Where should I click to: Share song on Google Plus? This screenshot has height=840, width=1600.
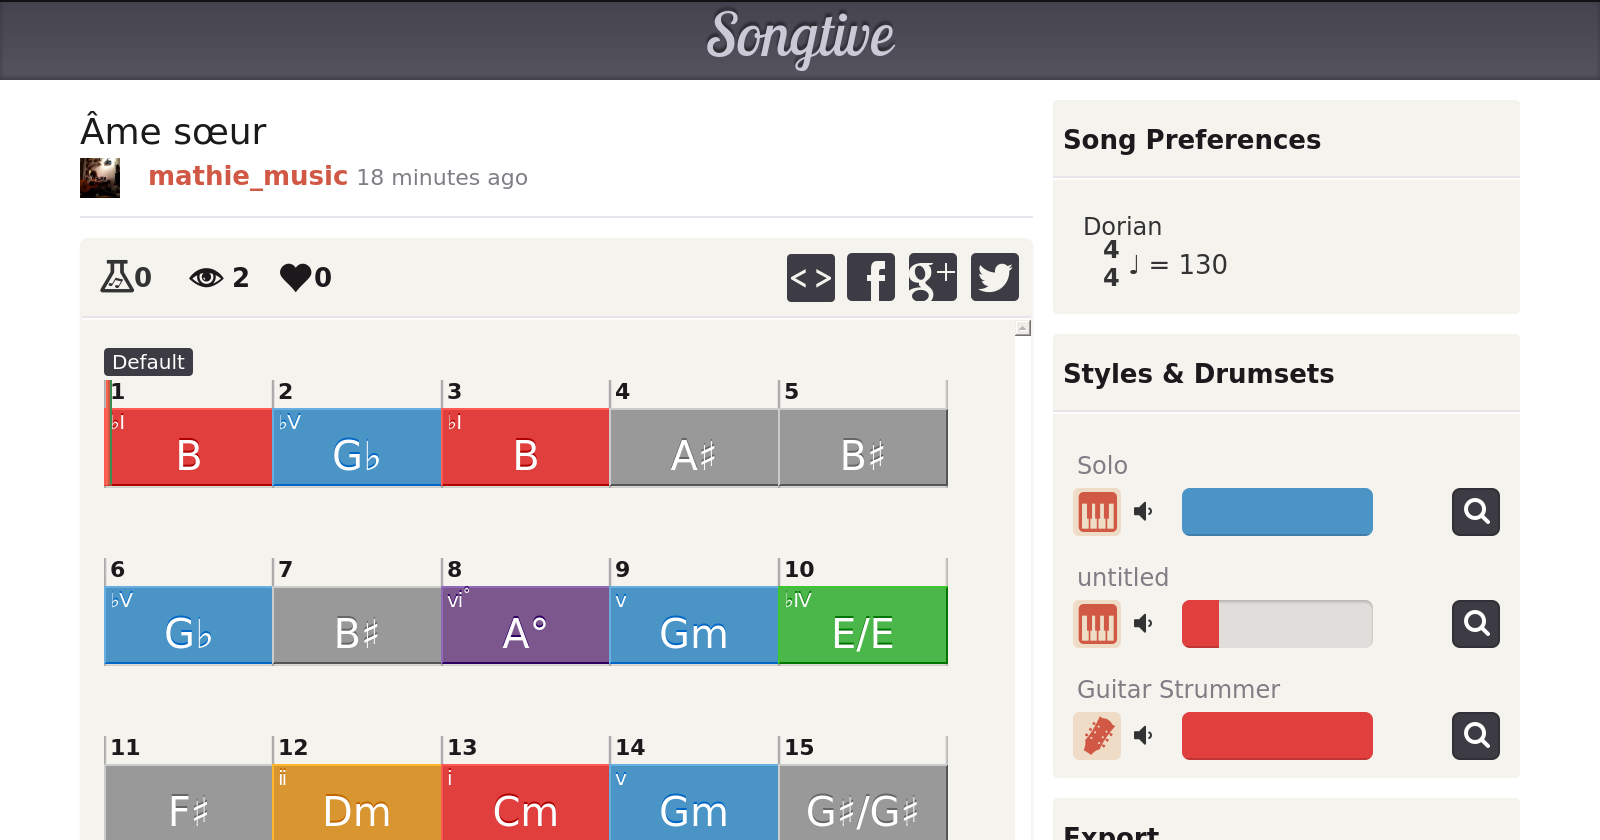click(x=932, y=277)
